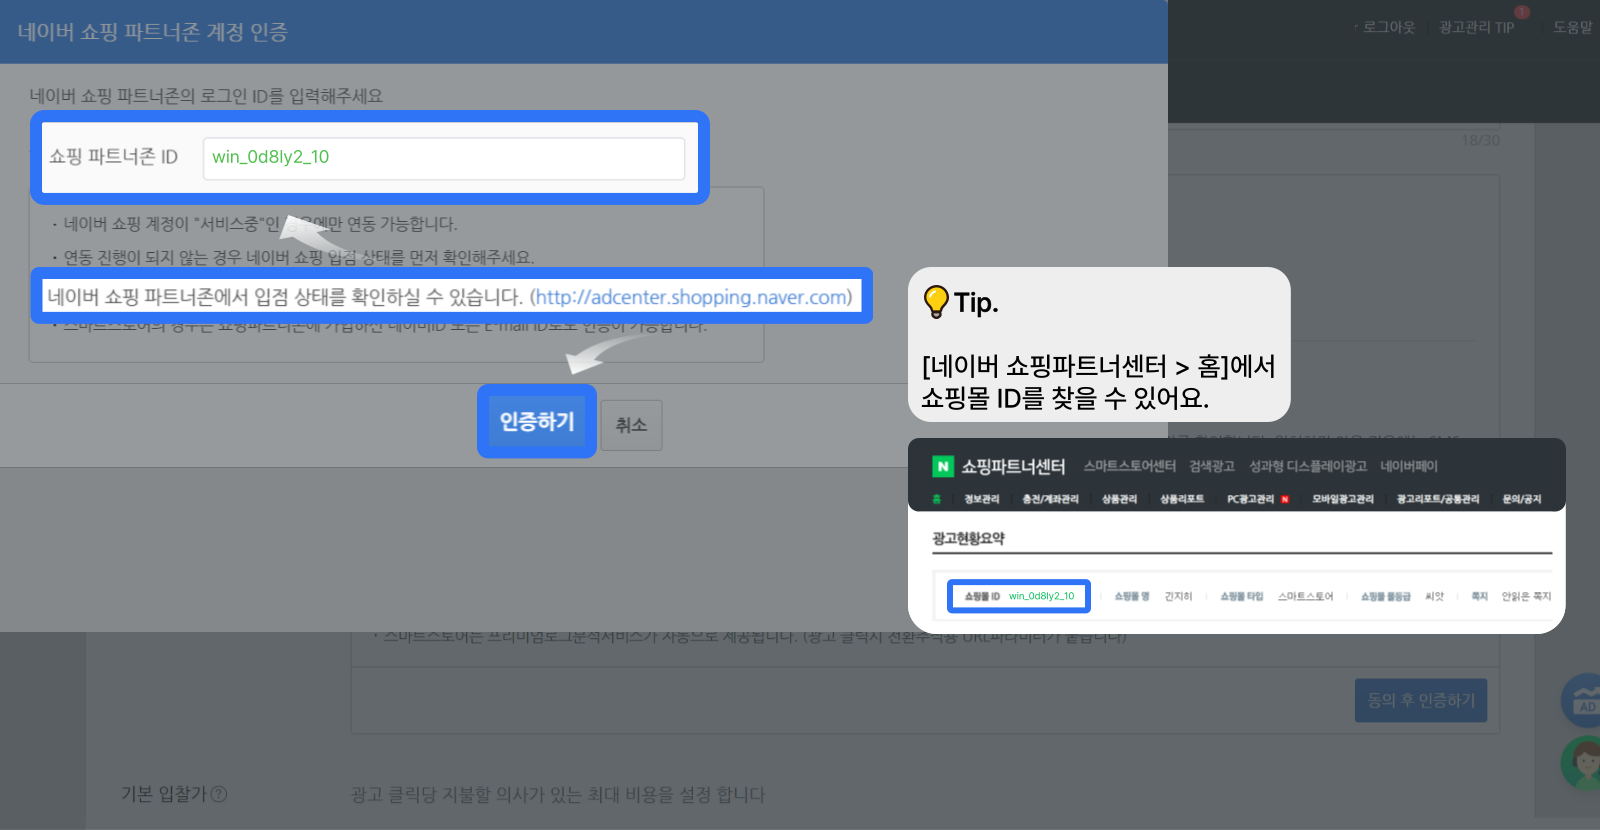The height and width of the screenshot is (830, 1600).
Task: Open the 성과형 디스플레이광고 menu item
Action: [1308, 466]
